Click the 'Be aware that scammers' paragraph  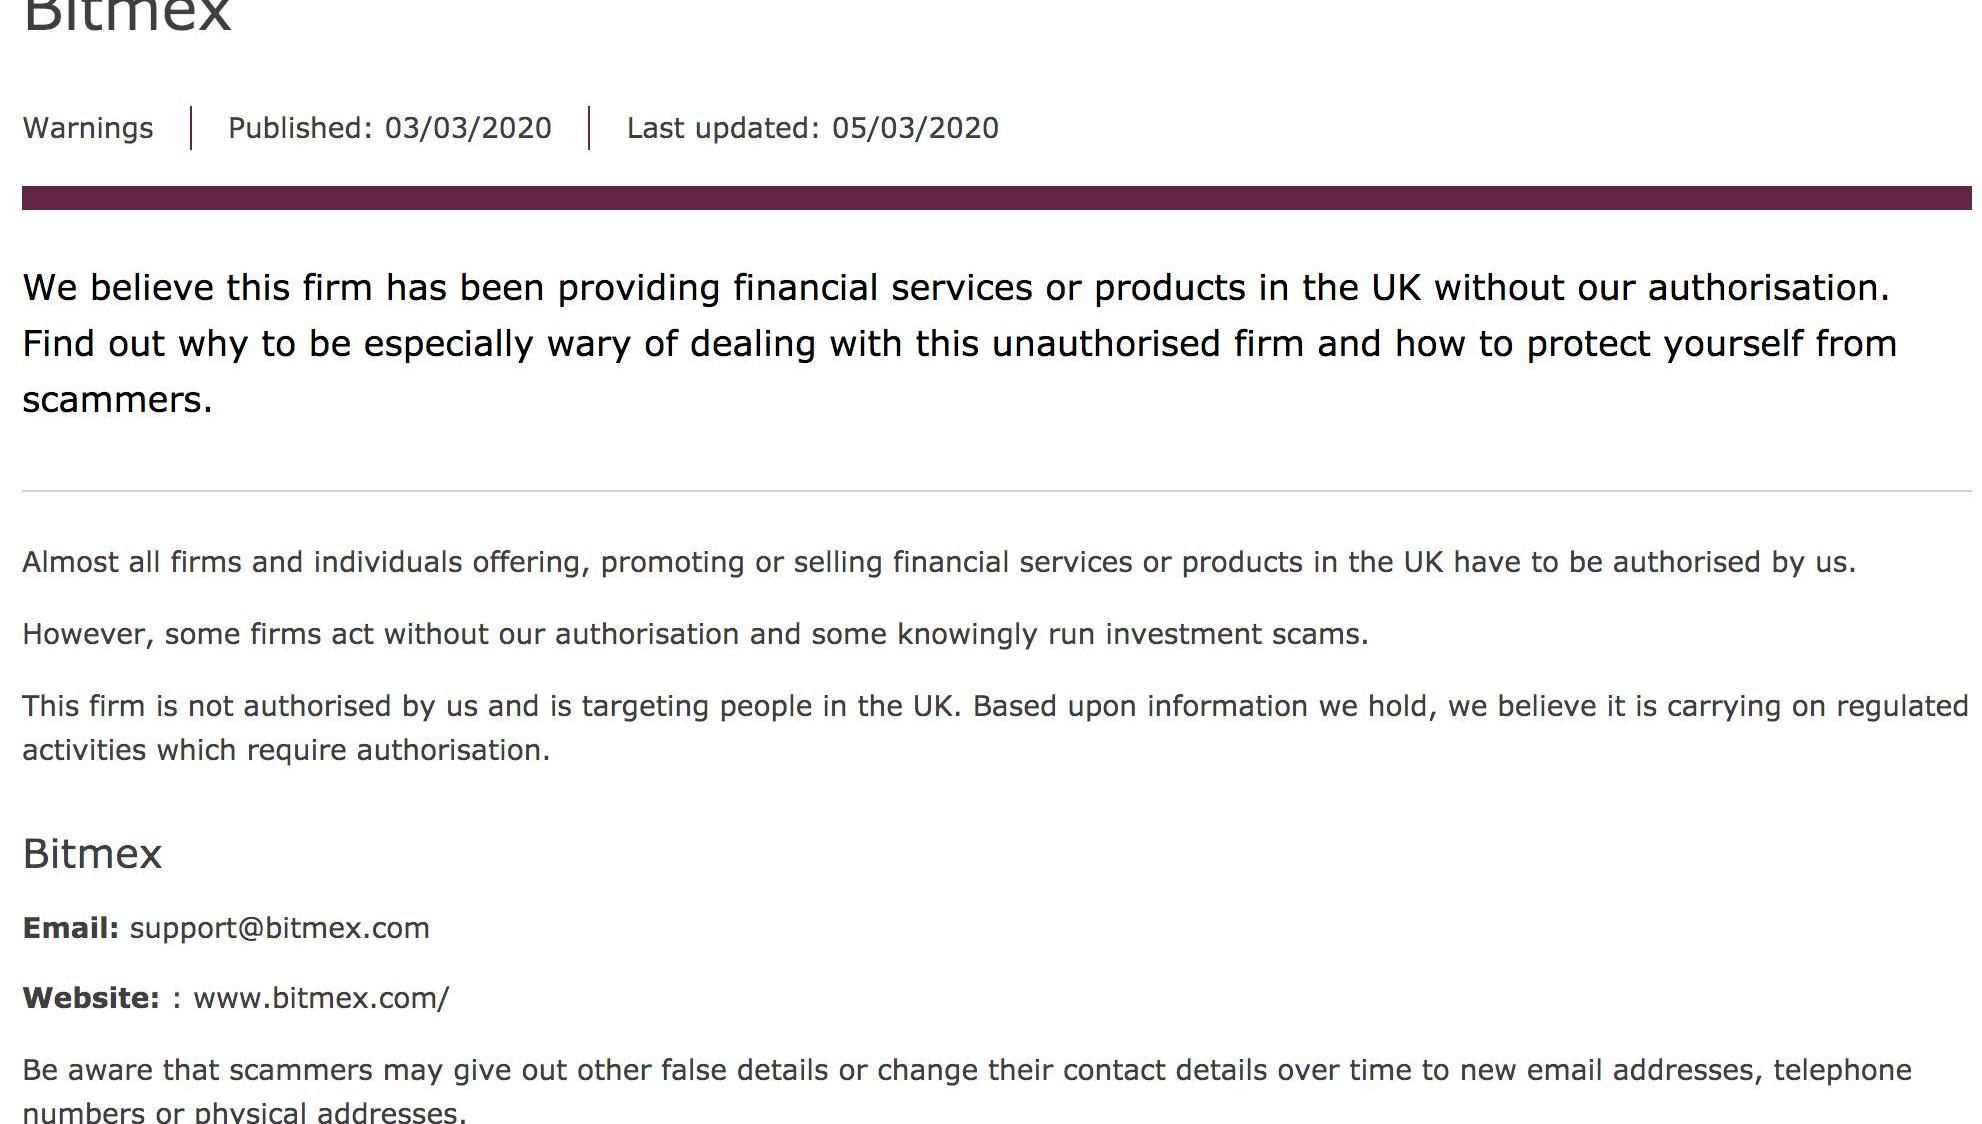[x=966, y=1070]
